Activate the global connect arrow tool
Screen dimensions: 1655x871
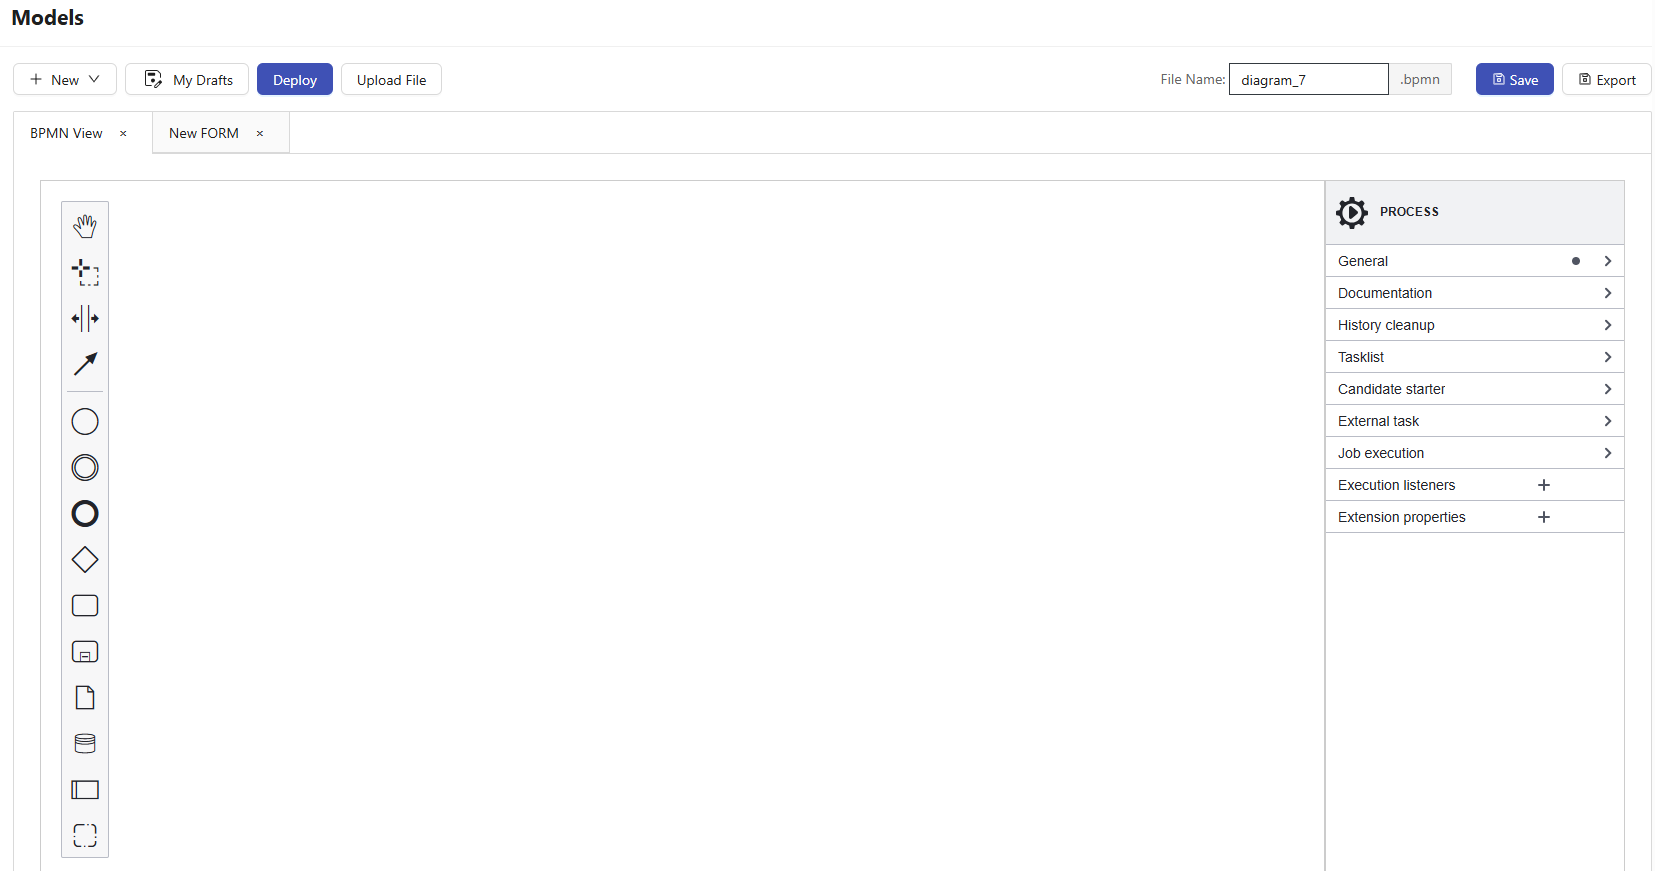(x=85, y=364)
